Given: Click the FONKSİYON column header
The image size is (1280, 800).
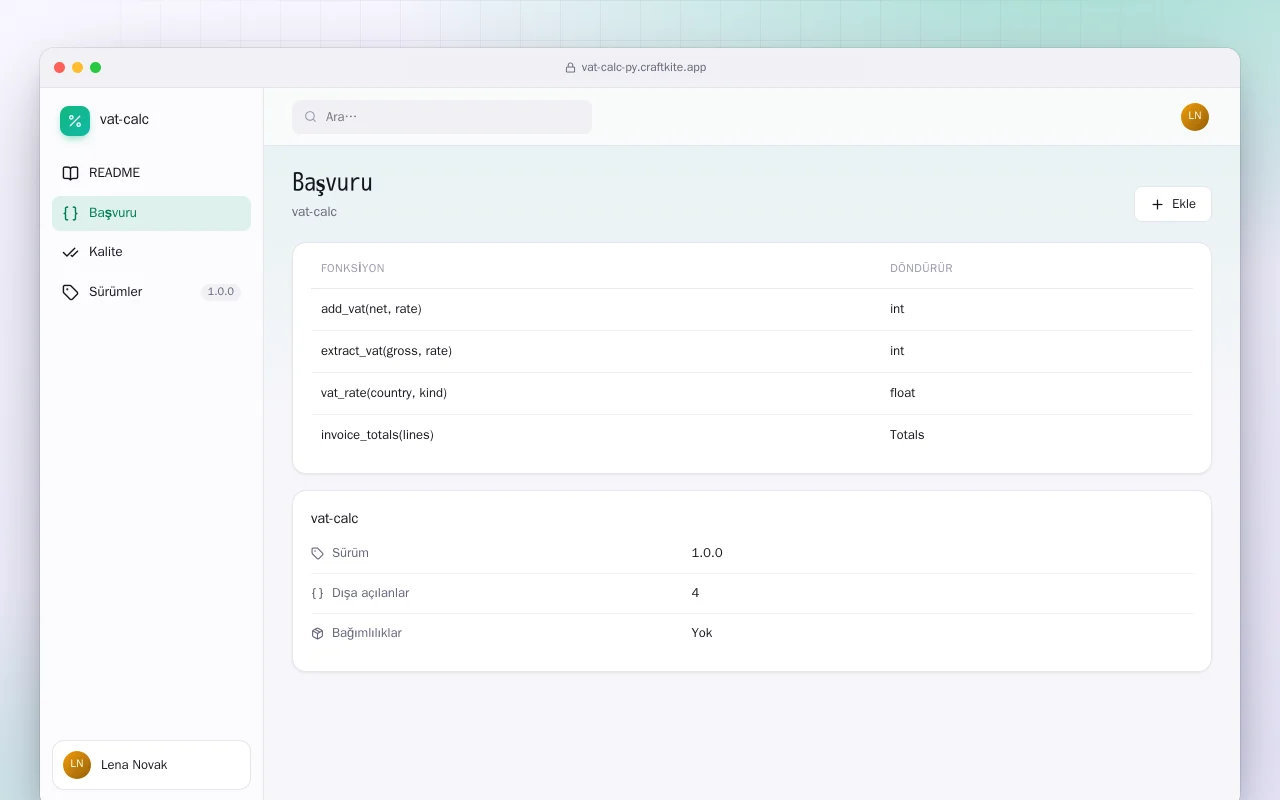Looking at the screenshot, I should click(353, 268).
